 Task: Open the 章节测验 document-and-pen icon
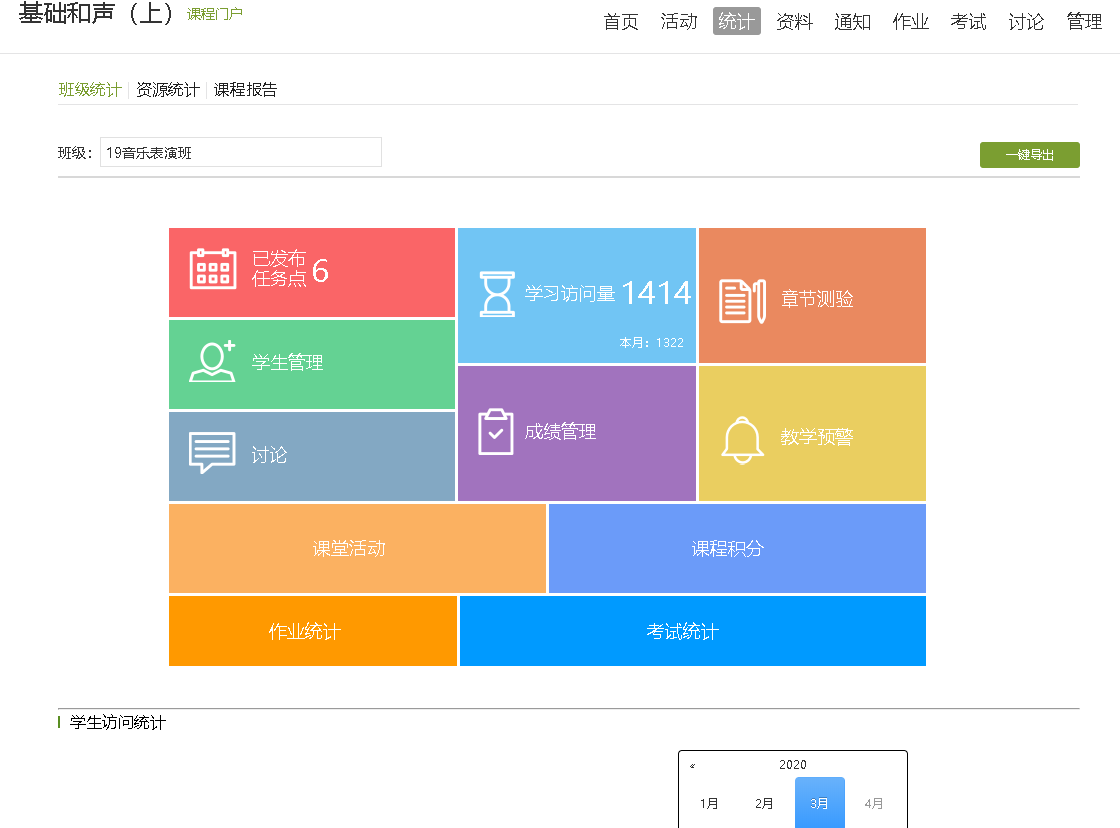742,300
